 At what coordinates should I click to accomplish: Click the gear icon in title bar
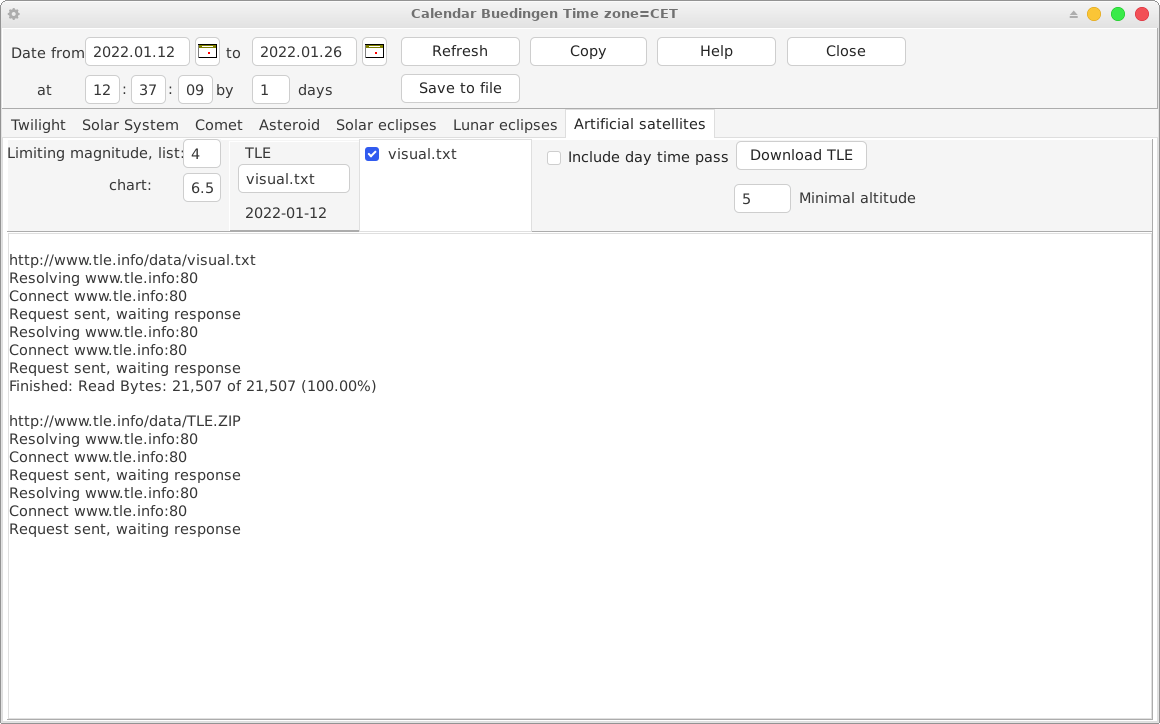[14, 14]
